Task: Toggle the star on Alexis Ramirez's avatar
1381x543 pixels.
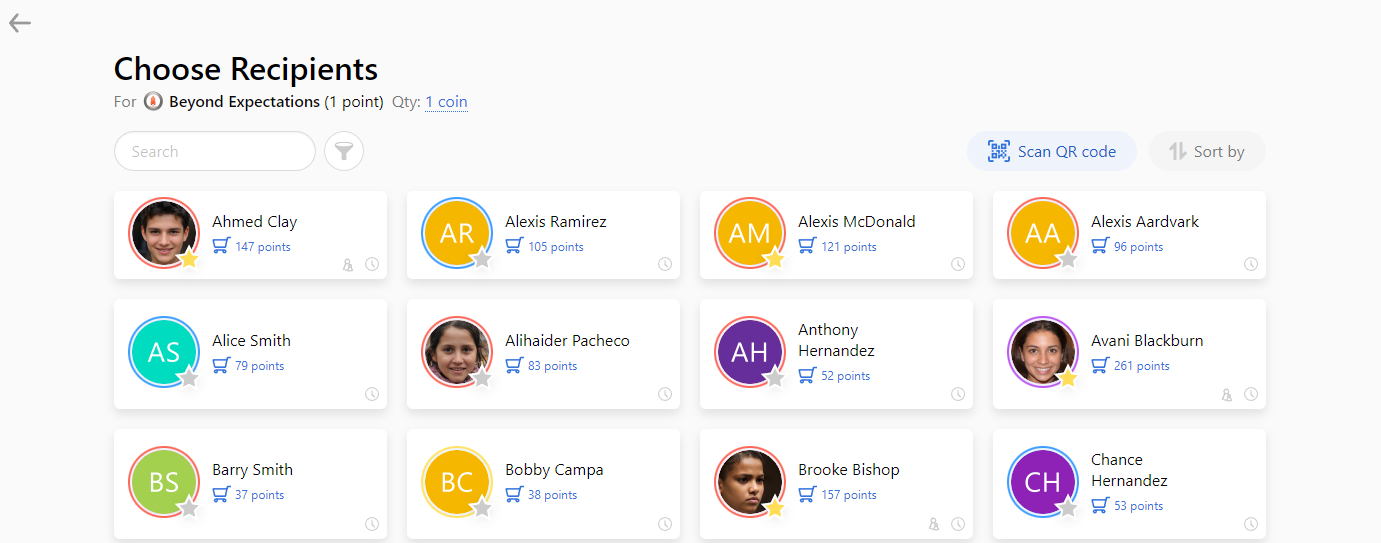Action: click(482, 259)
